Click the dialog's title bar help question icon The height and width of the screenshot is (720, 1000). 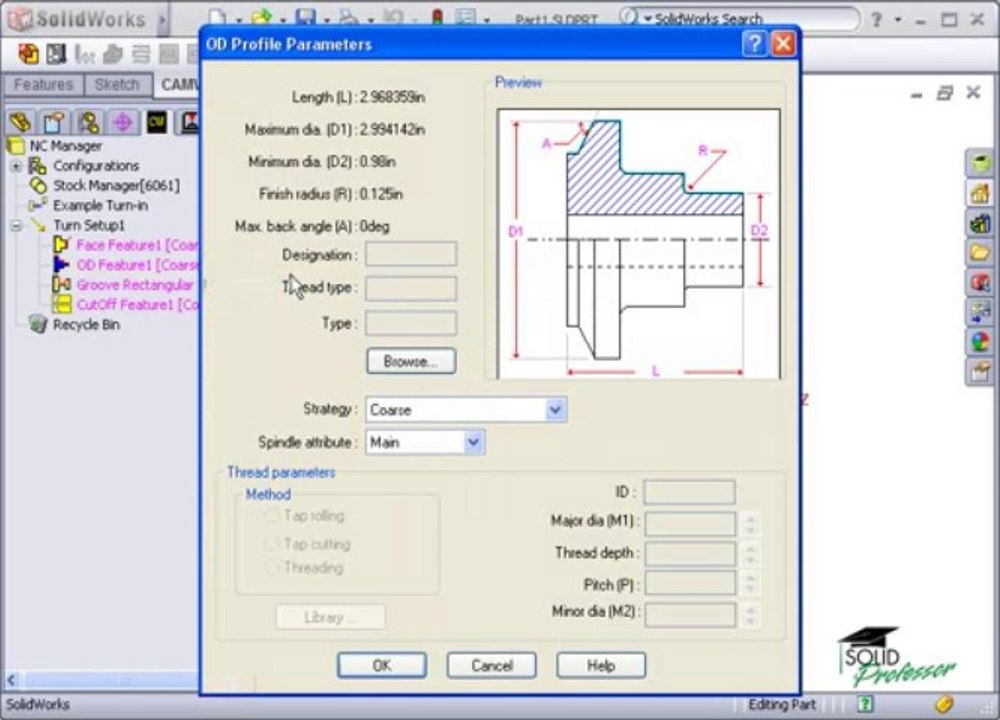(754, 44)
